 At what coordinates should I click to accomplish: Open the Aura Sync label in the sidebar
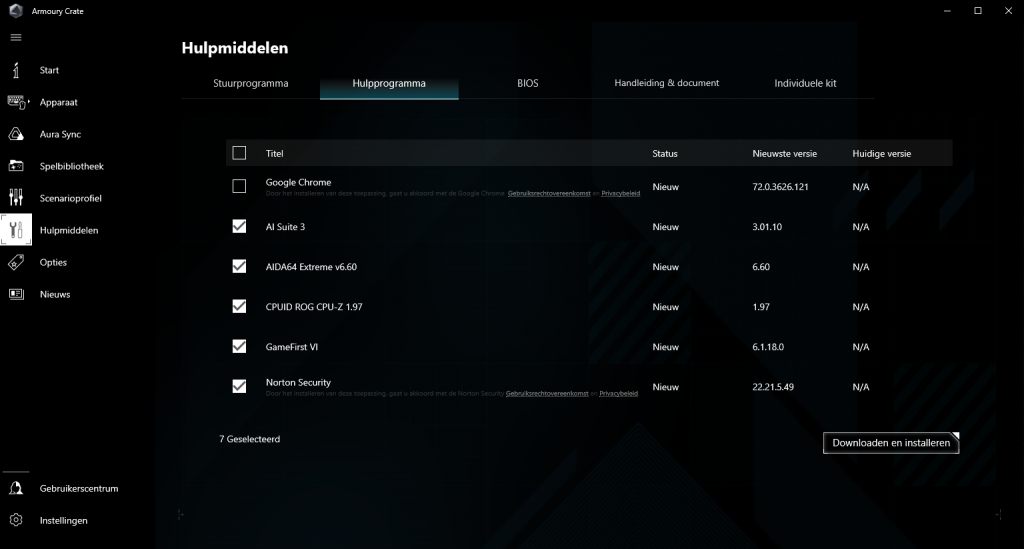pyautogui.click(x=60, y=134)
